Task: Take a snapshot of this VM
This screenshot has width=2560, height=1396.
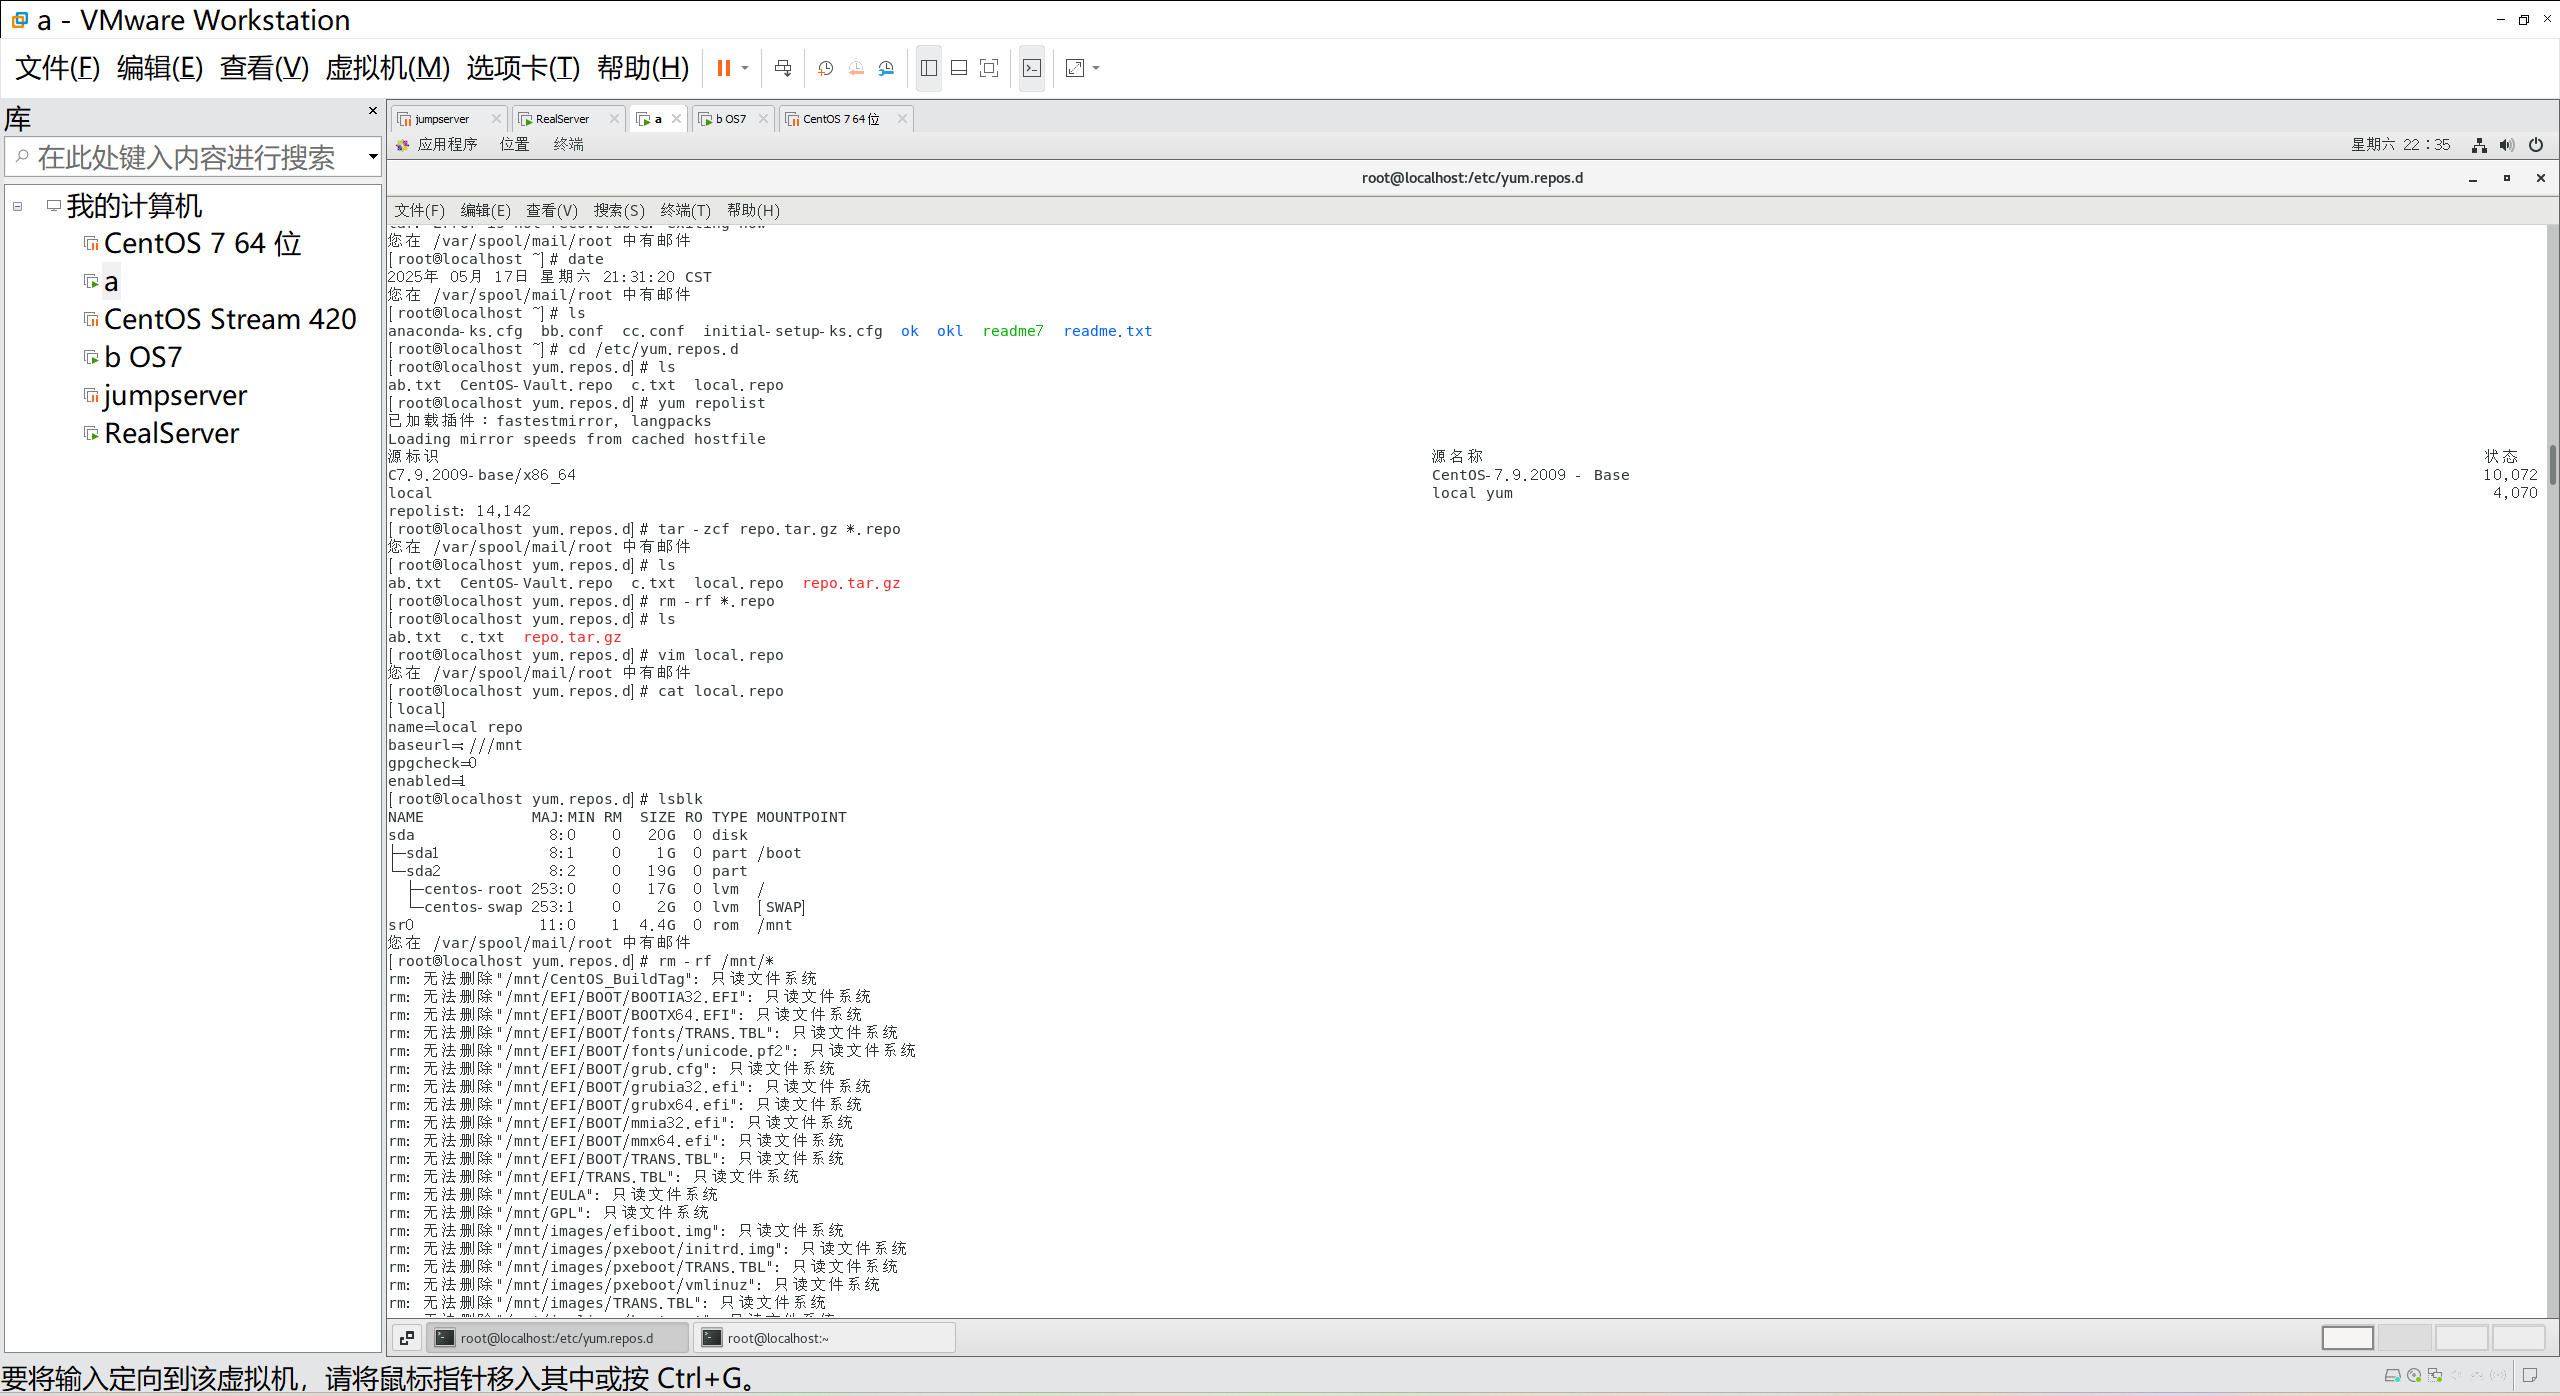Action: click(826, 68)
